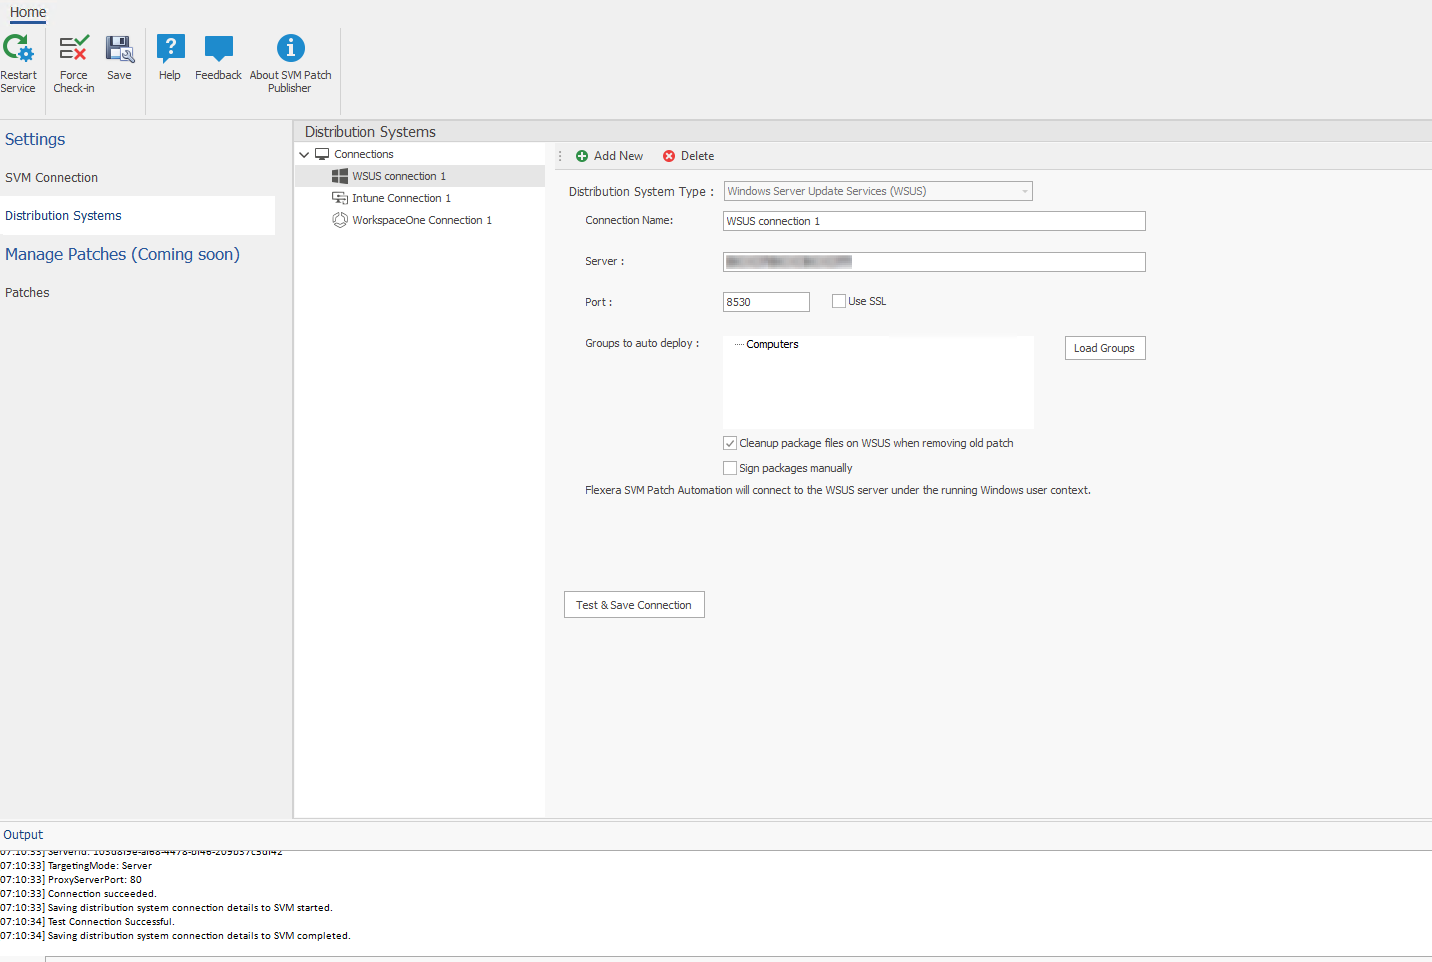The image size is (1432, 962).
Task: Click log line 'ProxyServerPort: 80'
Action: (x=95, y=880)
